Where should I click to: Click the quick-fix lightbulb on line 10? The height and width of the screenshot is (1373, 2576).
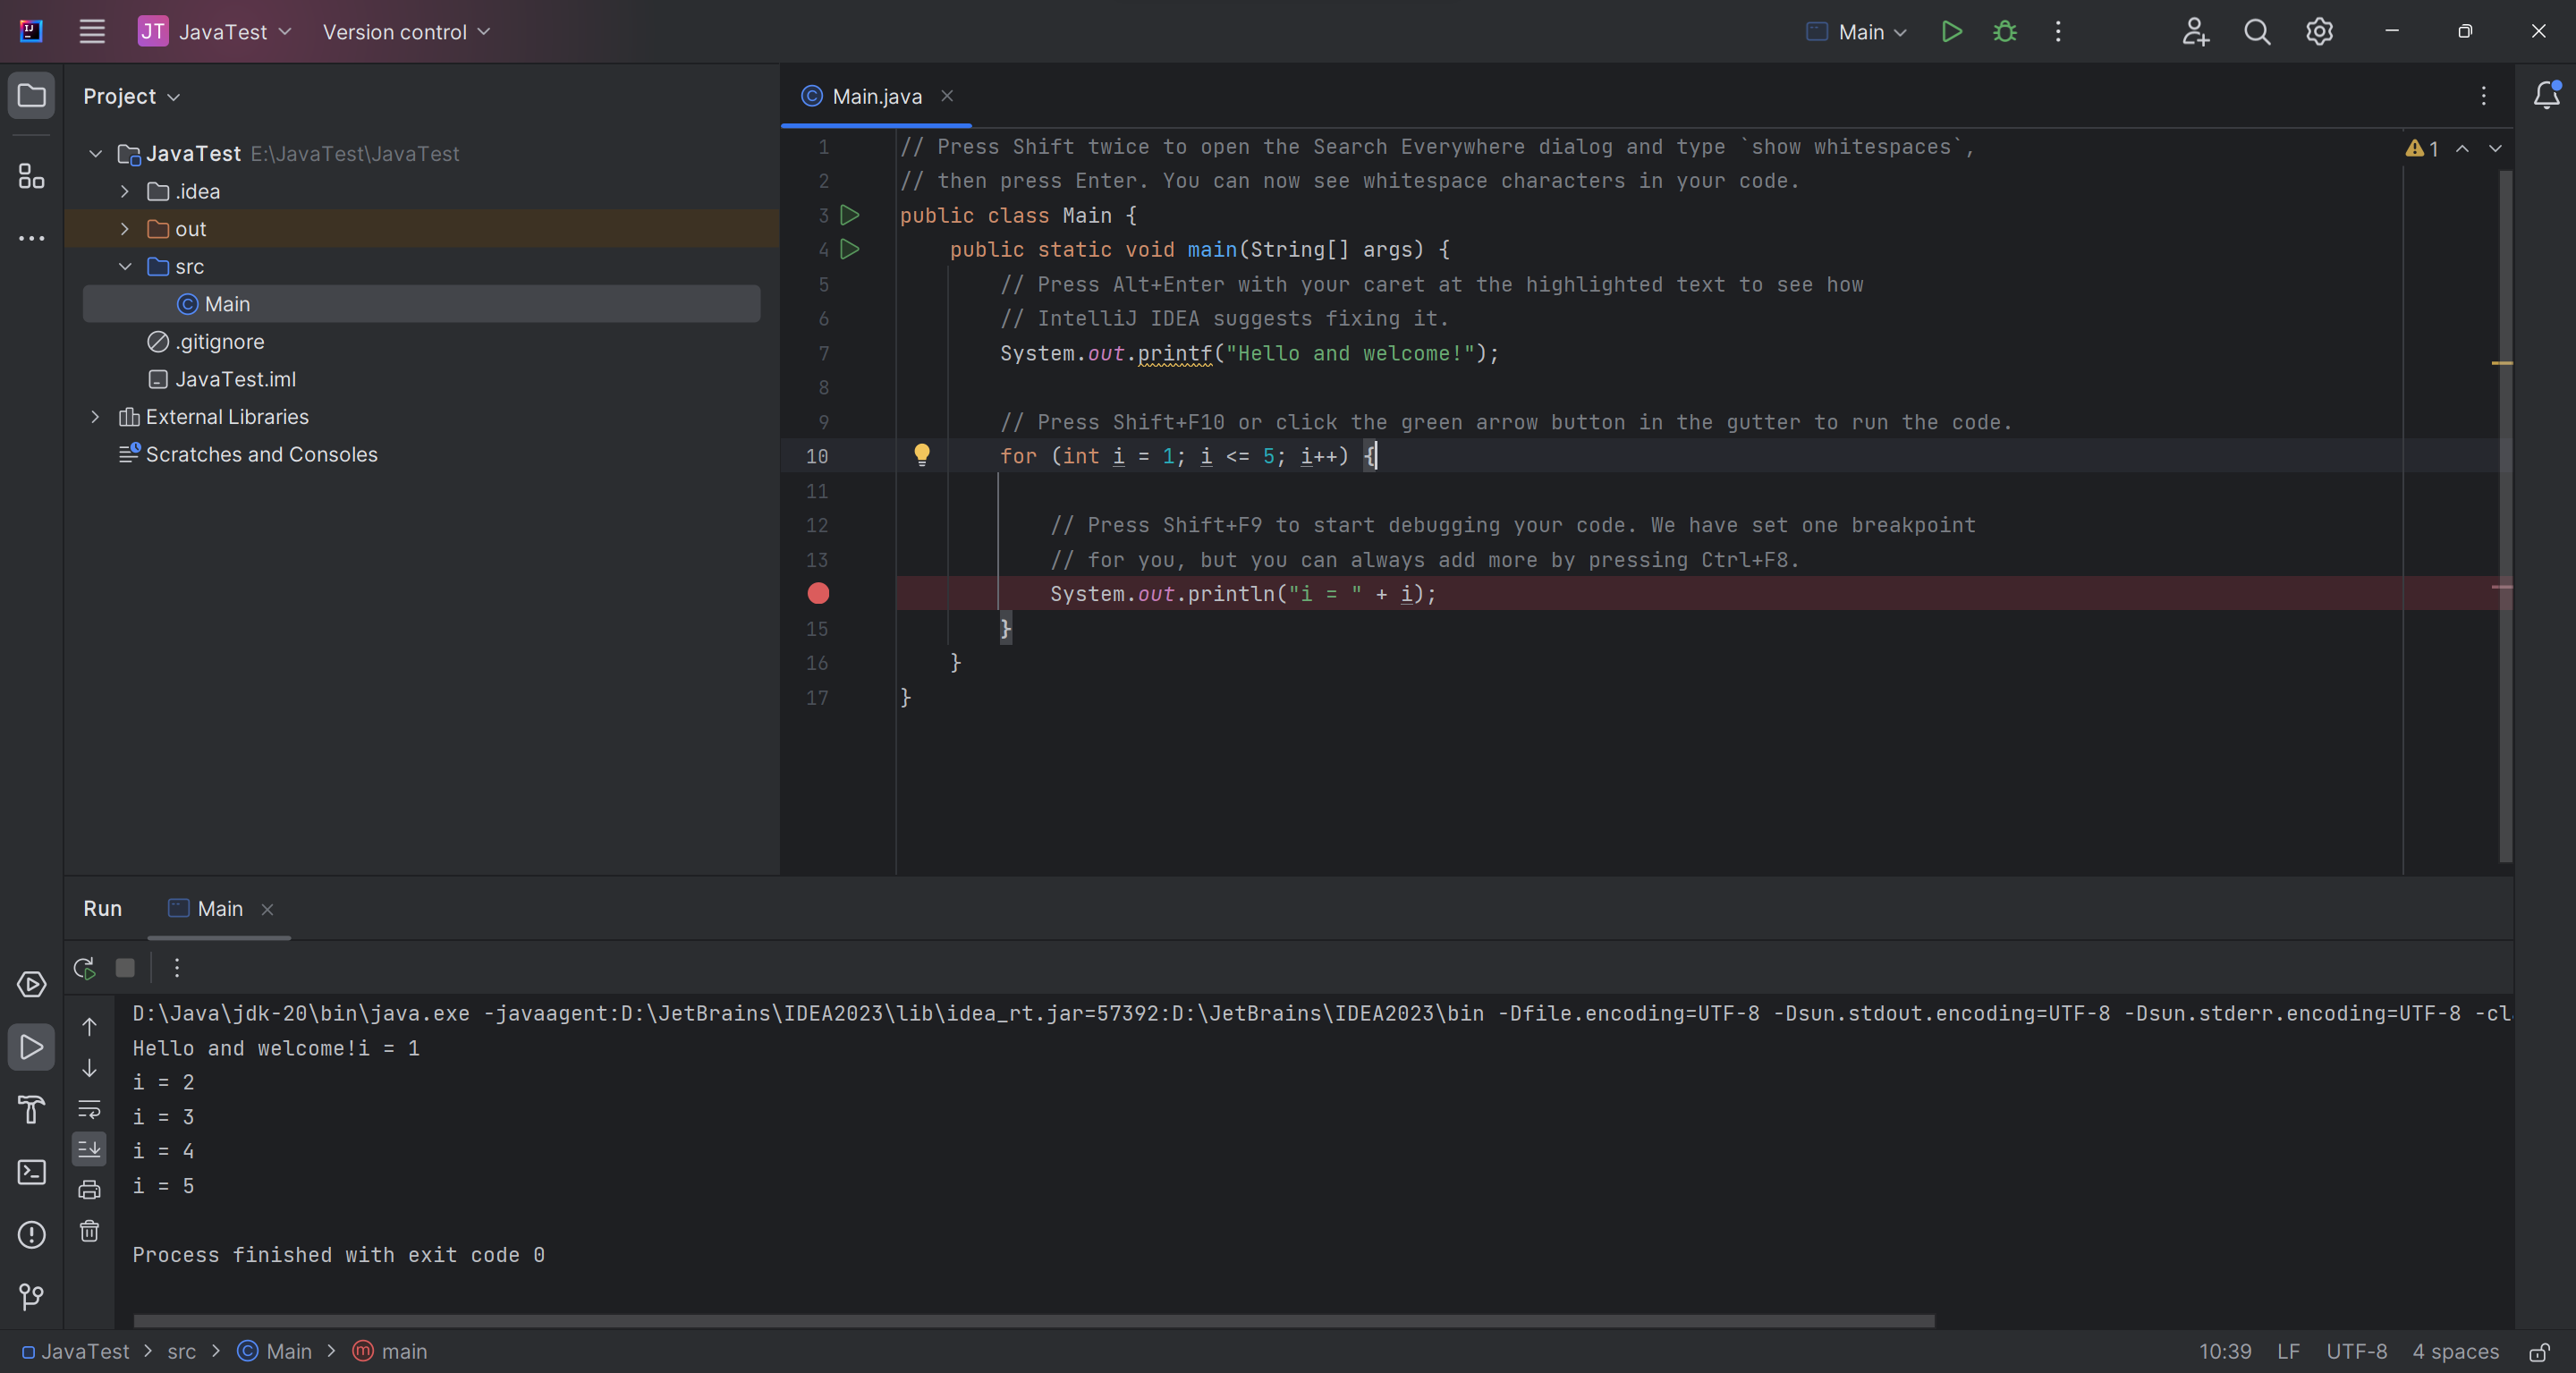[922, 455]
